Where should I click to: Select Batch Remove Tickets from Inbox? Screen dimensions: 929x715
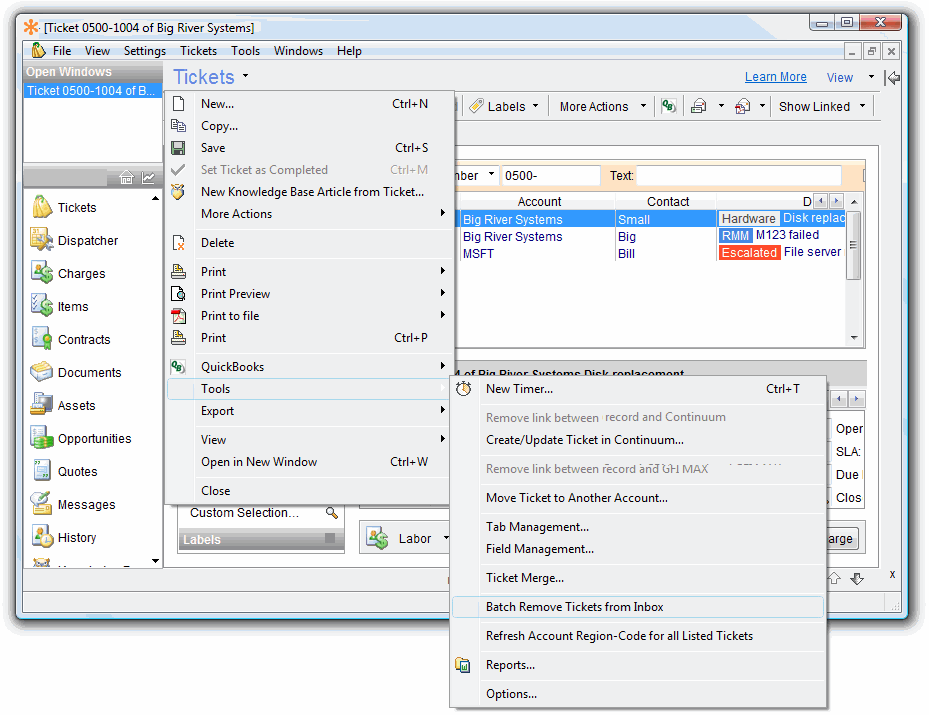point(574,607)
